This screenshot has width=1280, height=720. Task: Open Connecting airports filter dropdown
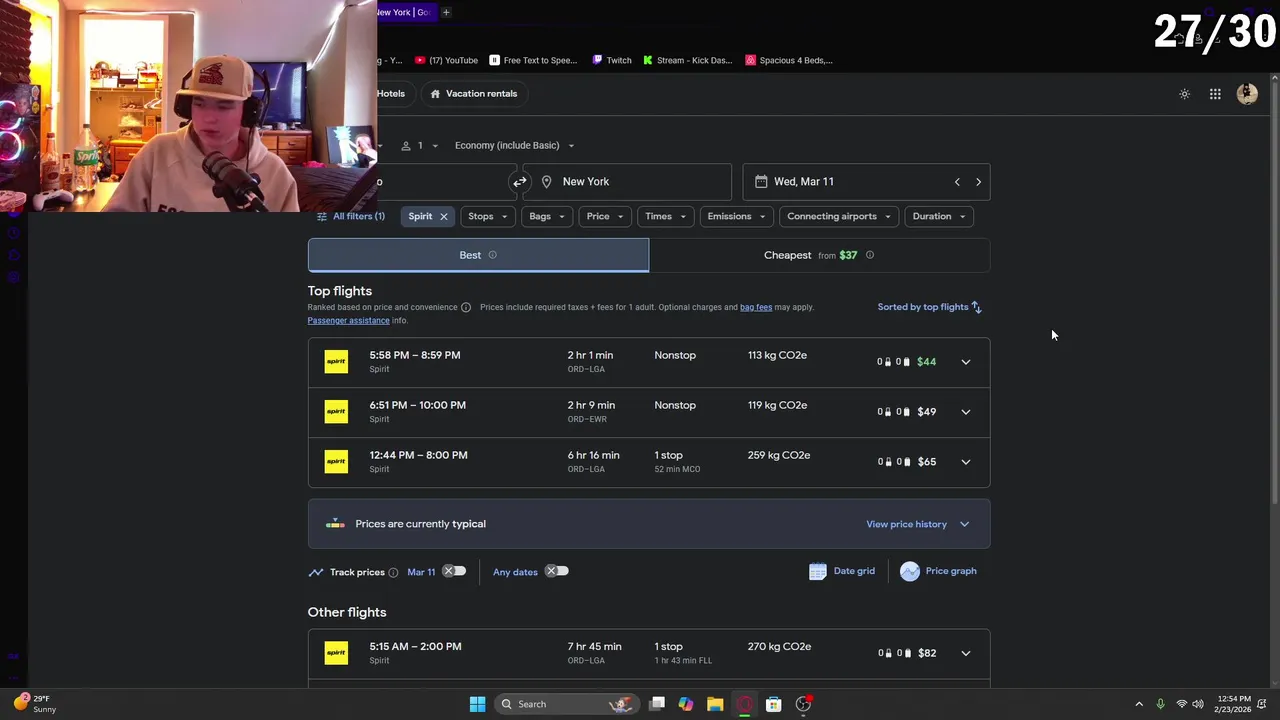[x=838, y=216]
